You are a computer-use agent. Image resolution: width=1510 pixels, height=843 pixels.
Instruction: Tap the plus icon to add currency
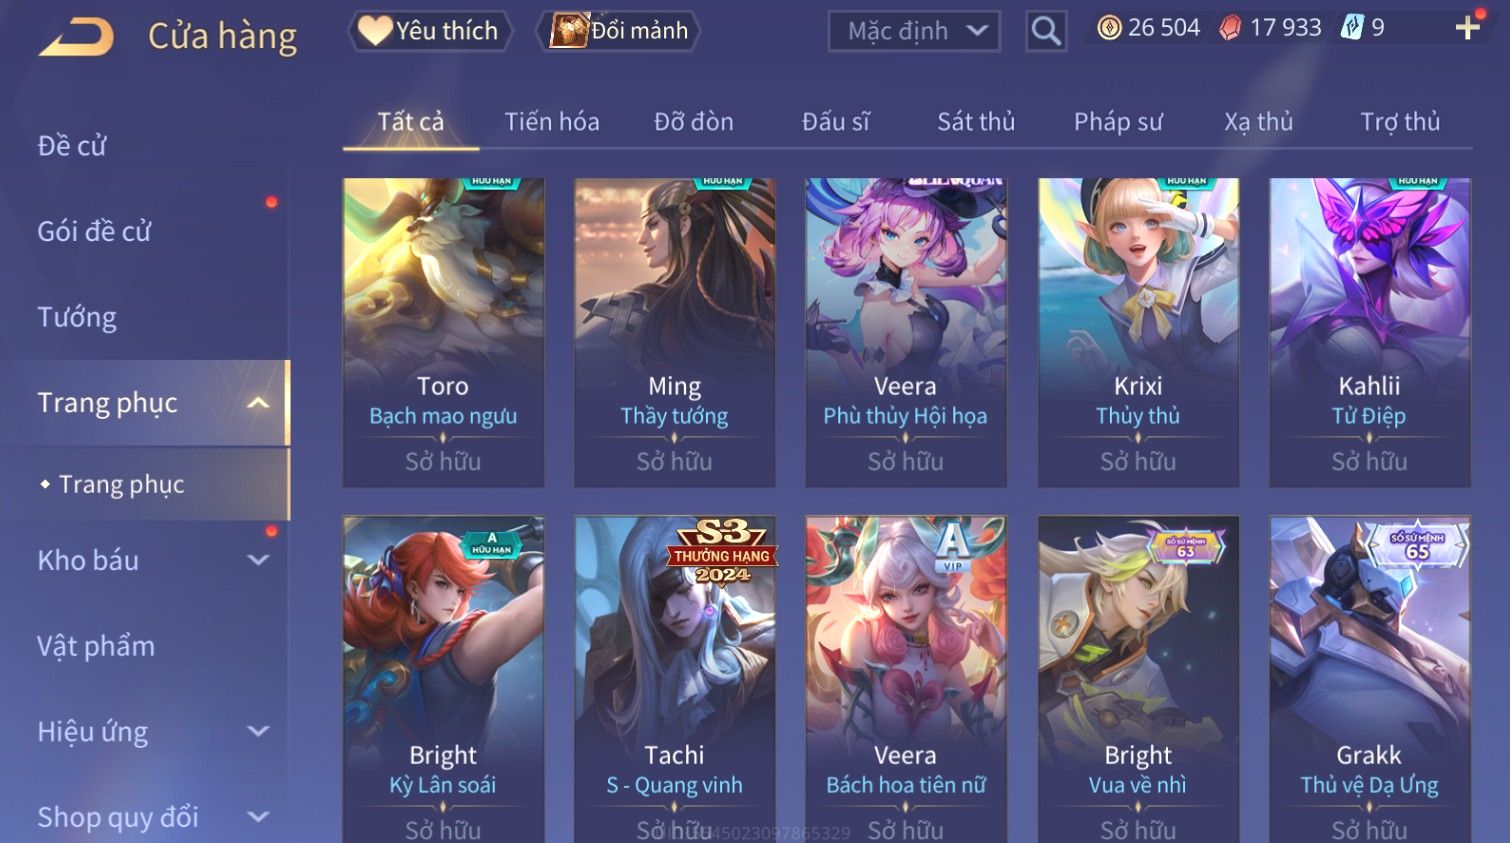point(1467,28)
